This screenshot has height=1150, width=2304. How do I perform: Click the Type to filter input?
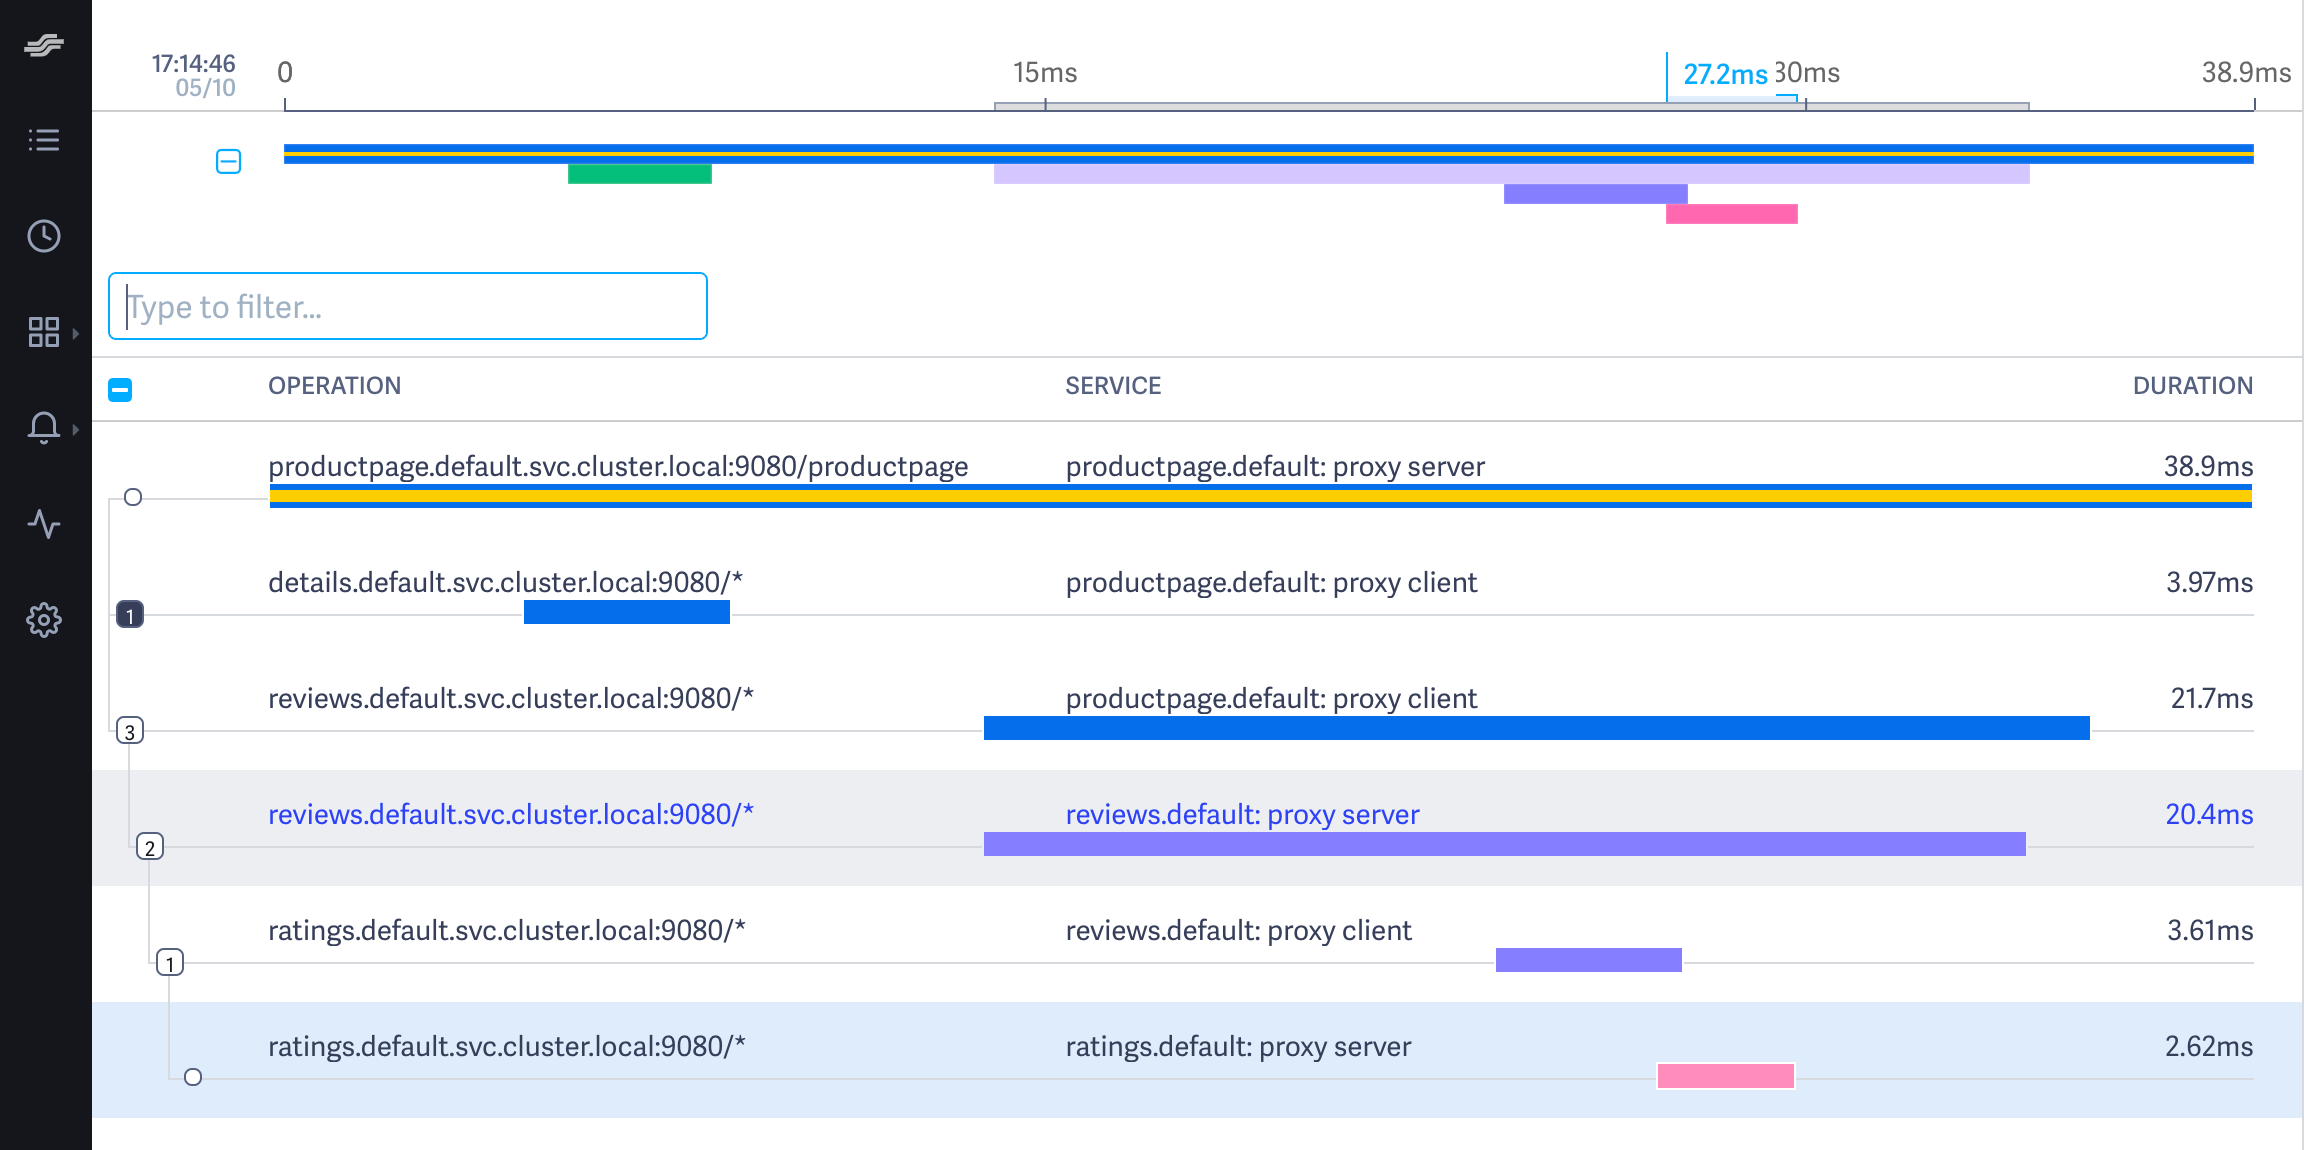click(x=408, y=306)
